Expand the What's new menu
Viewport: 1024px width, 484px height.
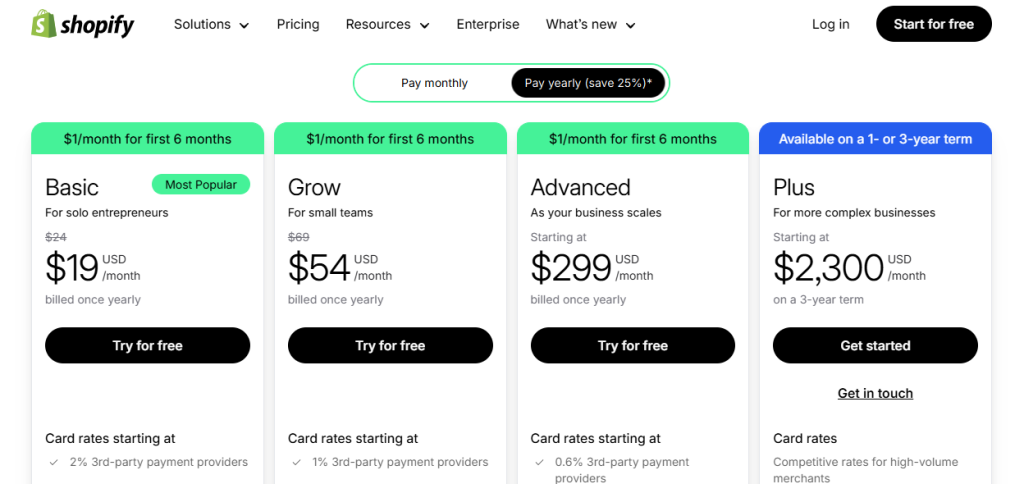click(x=590, y=24)
